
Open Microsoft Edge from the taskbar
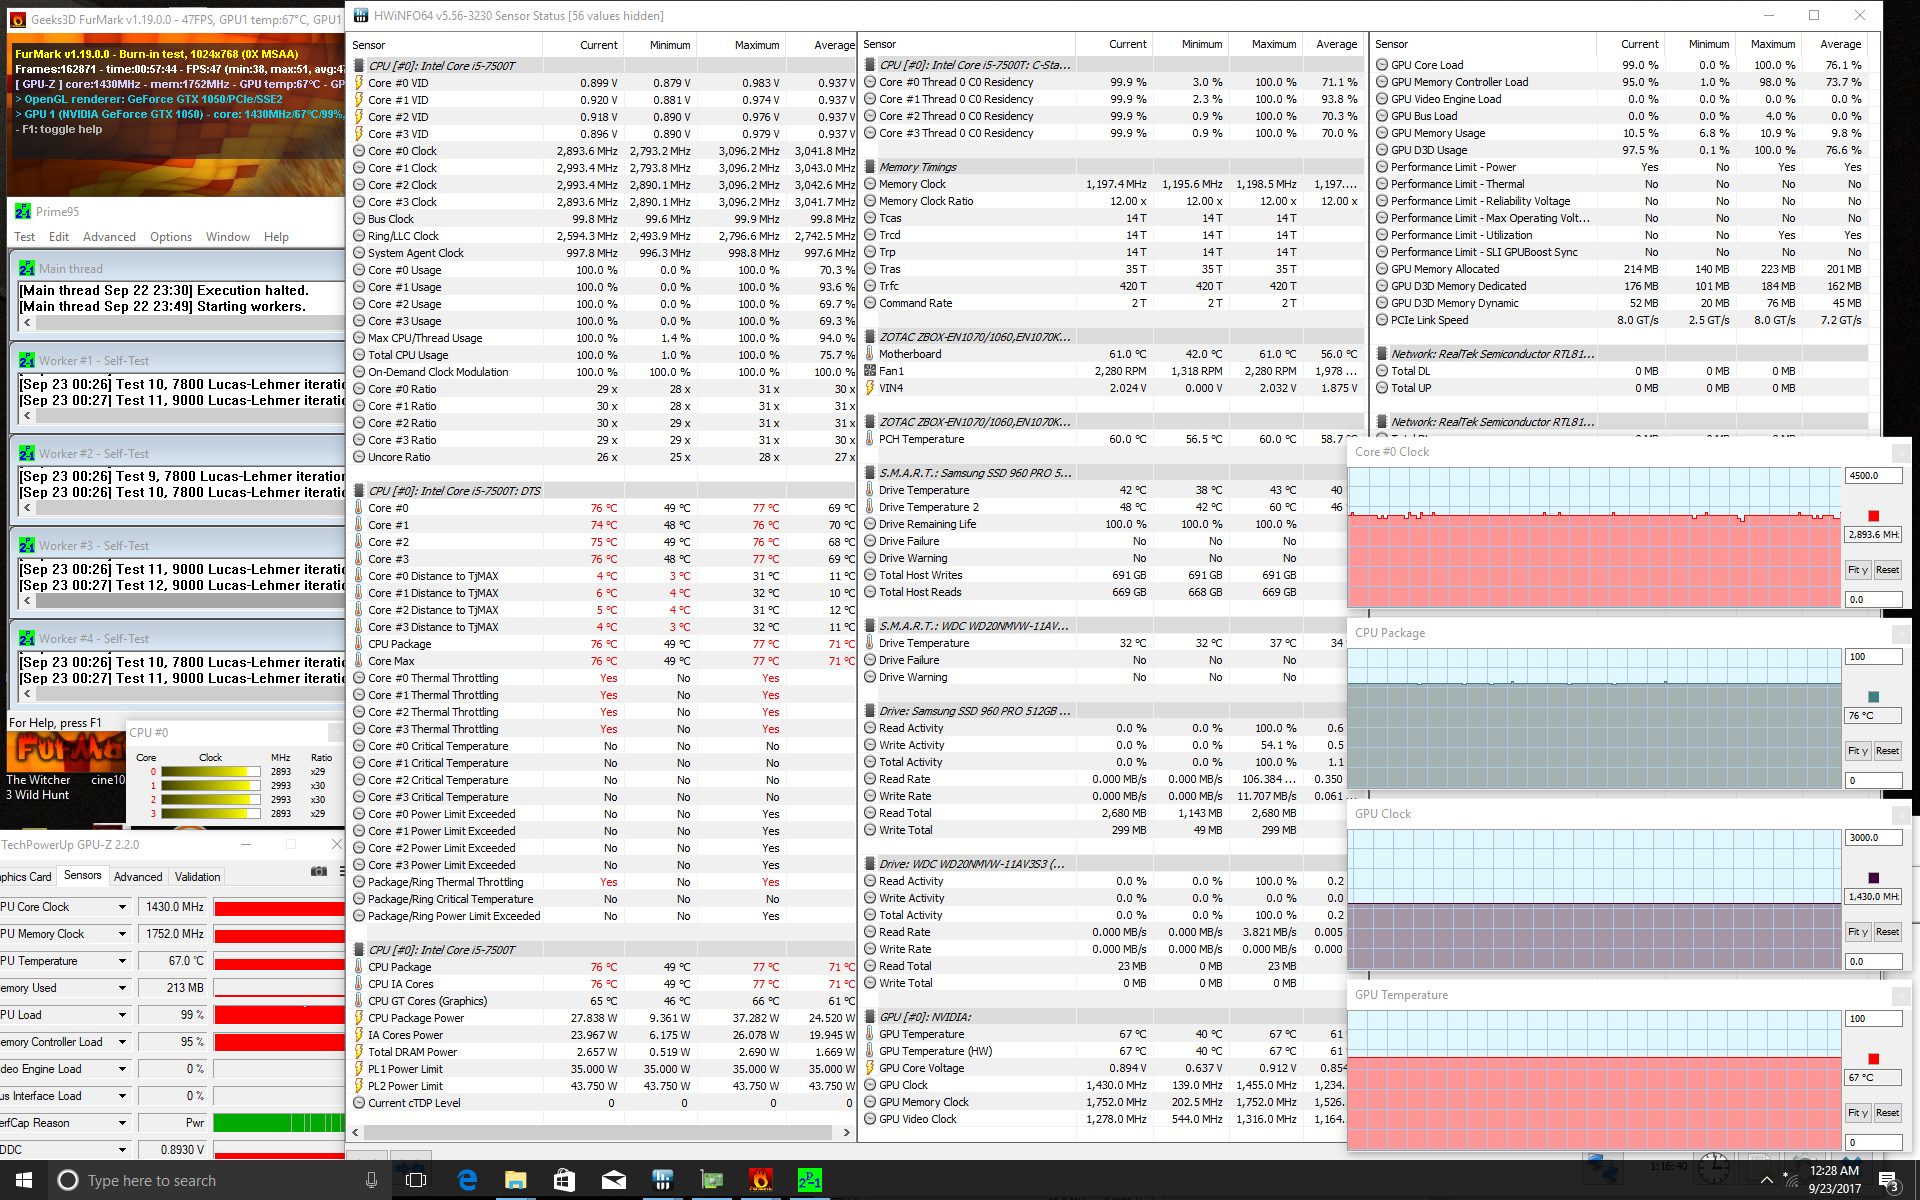point(467,1180)
